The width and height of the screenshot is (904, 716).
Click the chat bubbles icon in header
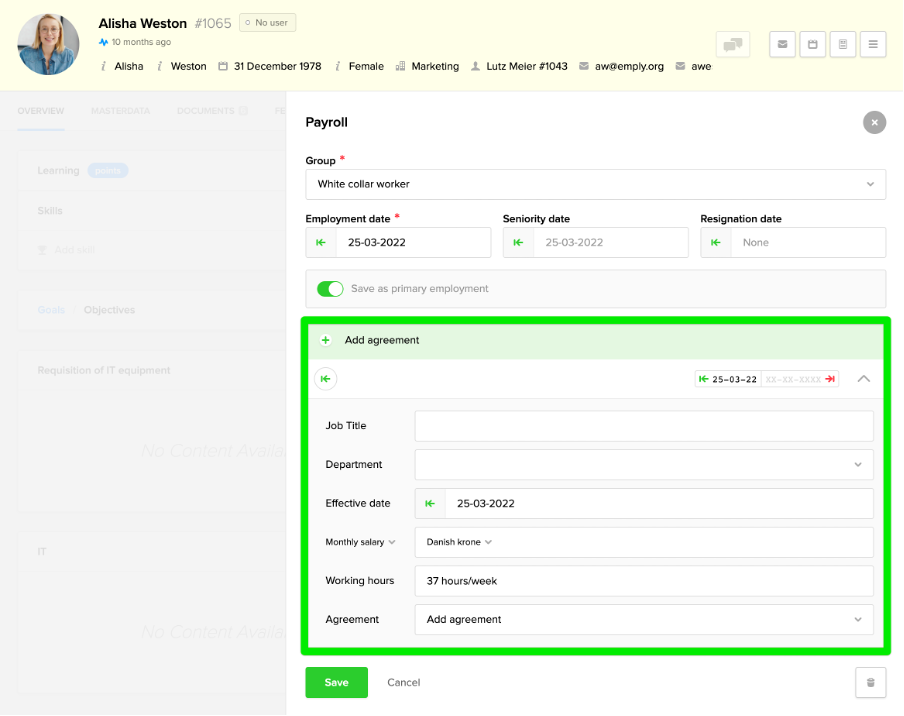(733, 45)
